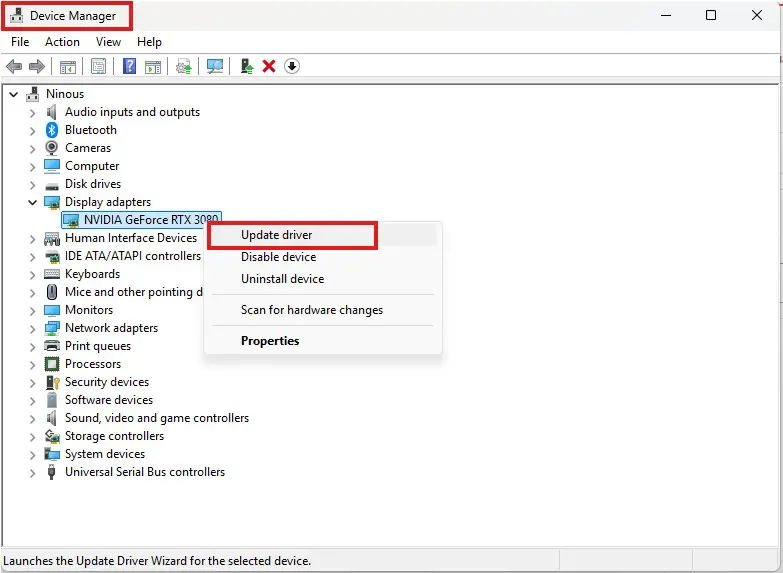Toggle the Show/Hide Console Tree toolbar icon
The height and width of the screenshot is (573, 783).
[x=68, y=66]
